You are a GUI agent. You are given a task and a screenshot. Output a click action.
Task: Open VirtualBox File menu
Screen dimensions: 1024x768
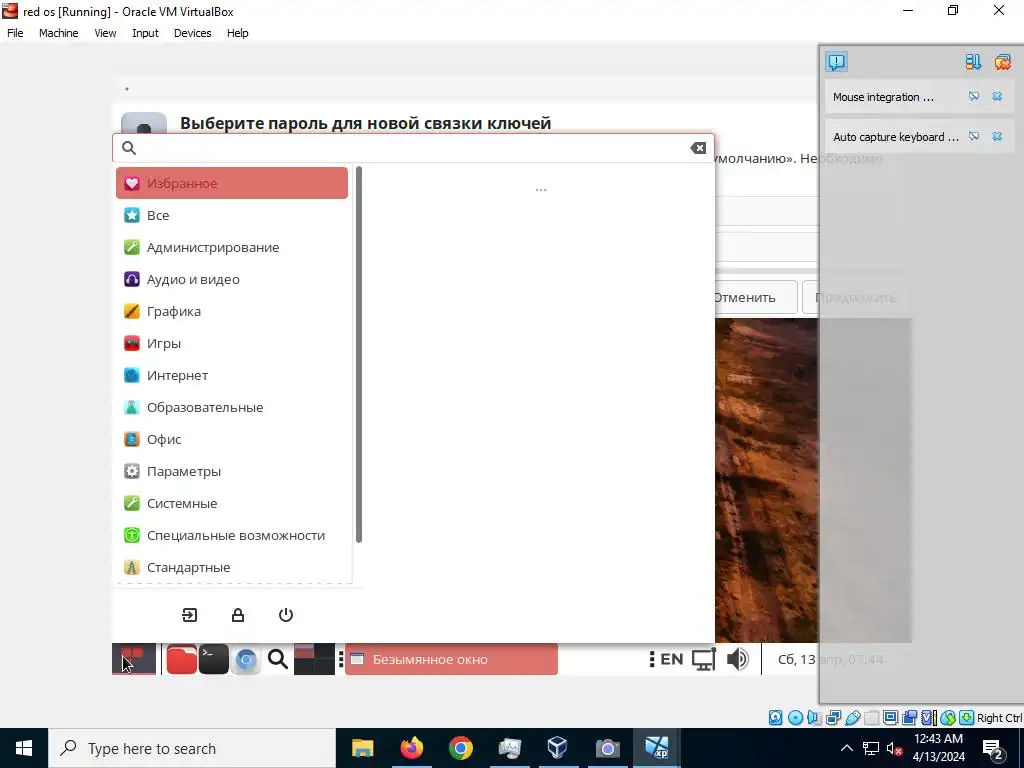pyautogui.click(x=15, y=33)
